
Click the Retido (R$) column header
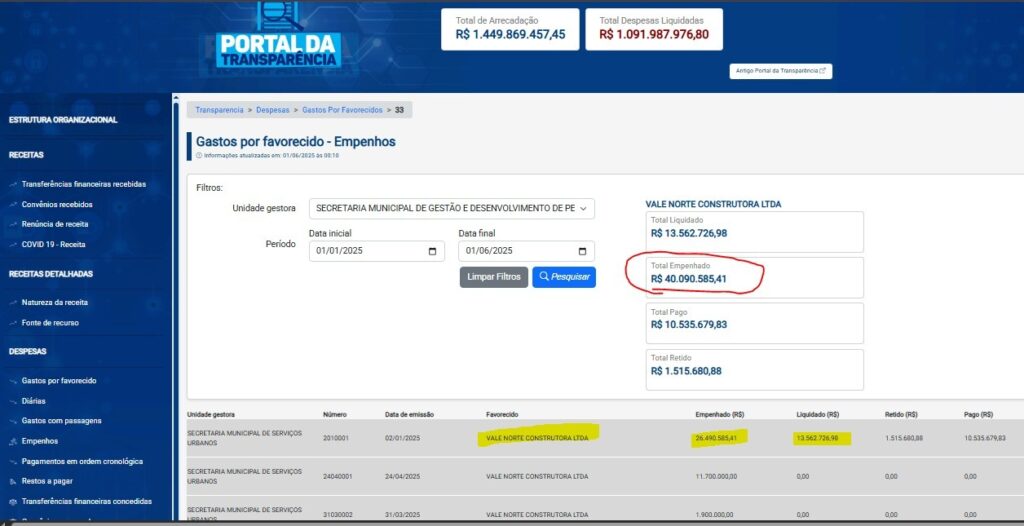click(x=903, y=415)
